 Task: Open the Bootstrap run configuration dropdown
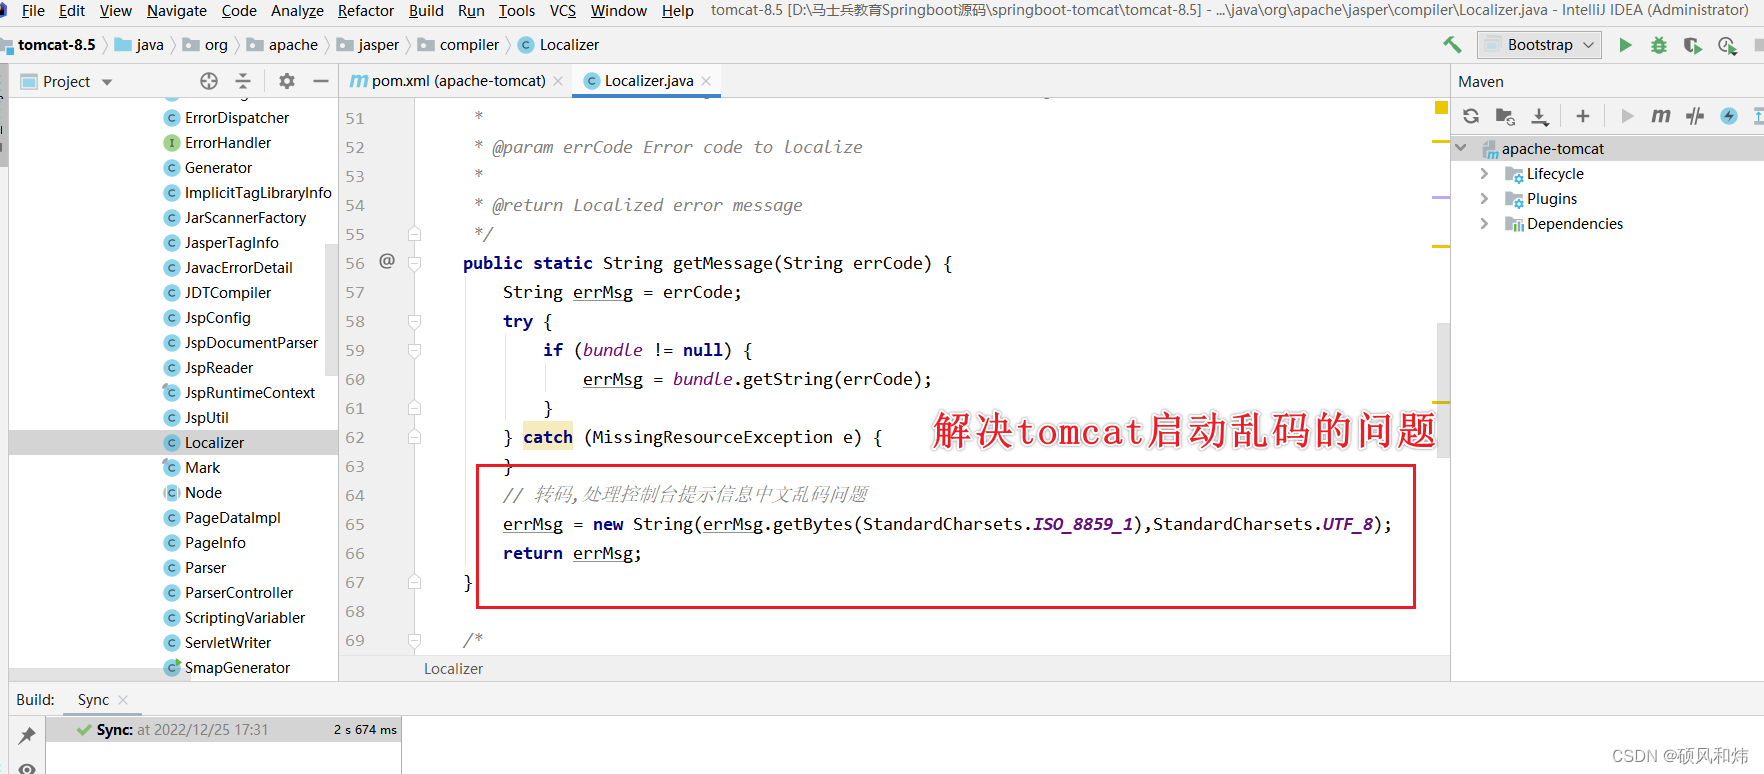pos(1540,45)
